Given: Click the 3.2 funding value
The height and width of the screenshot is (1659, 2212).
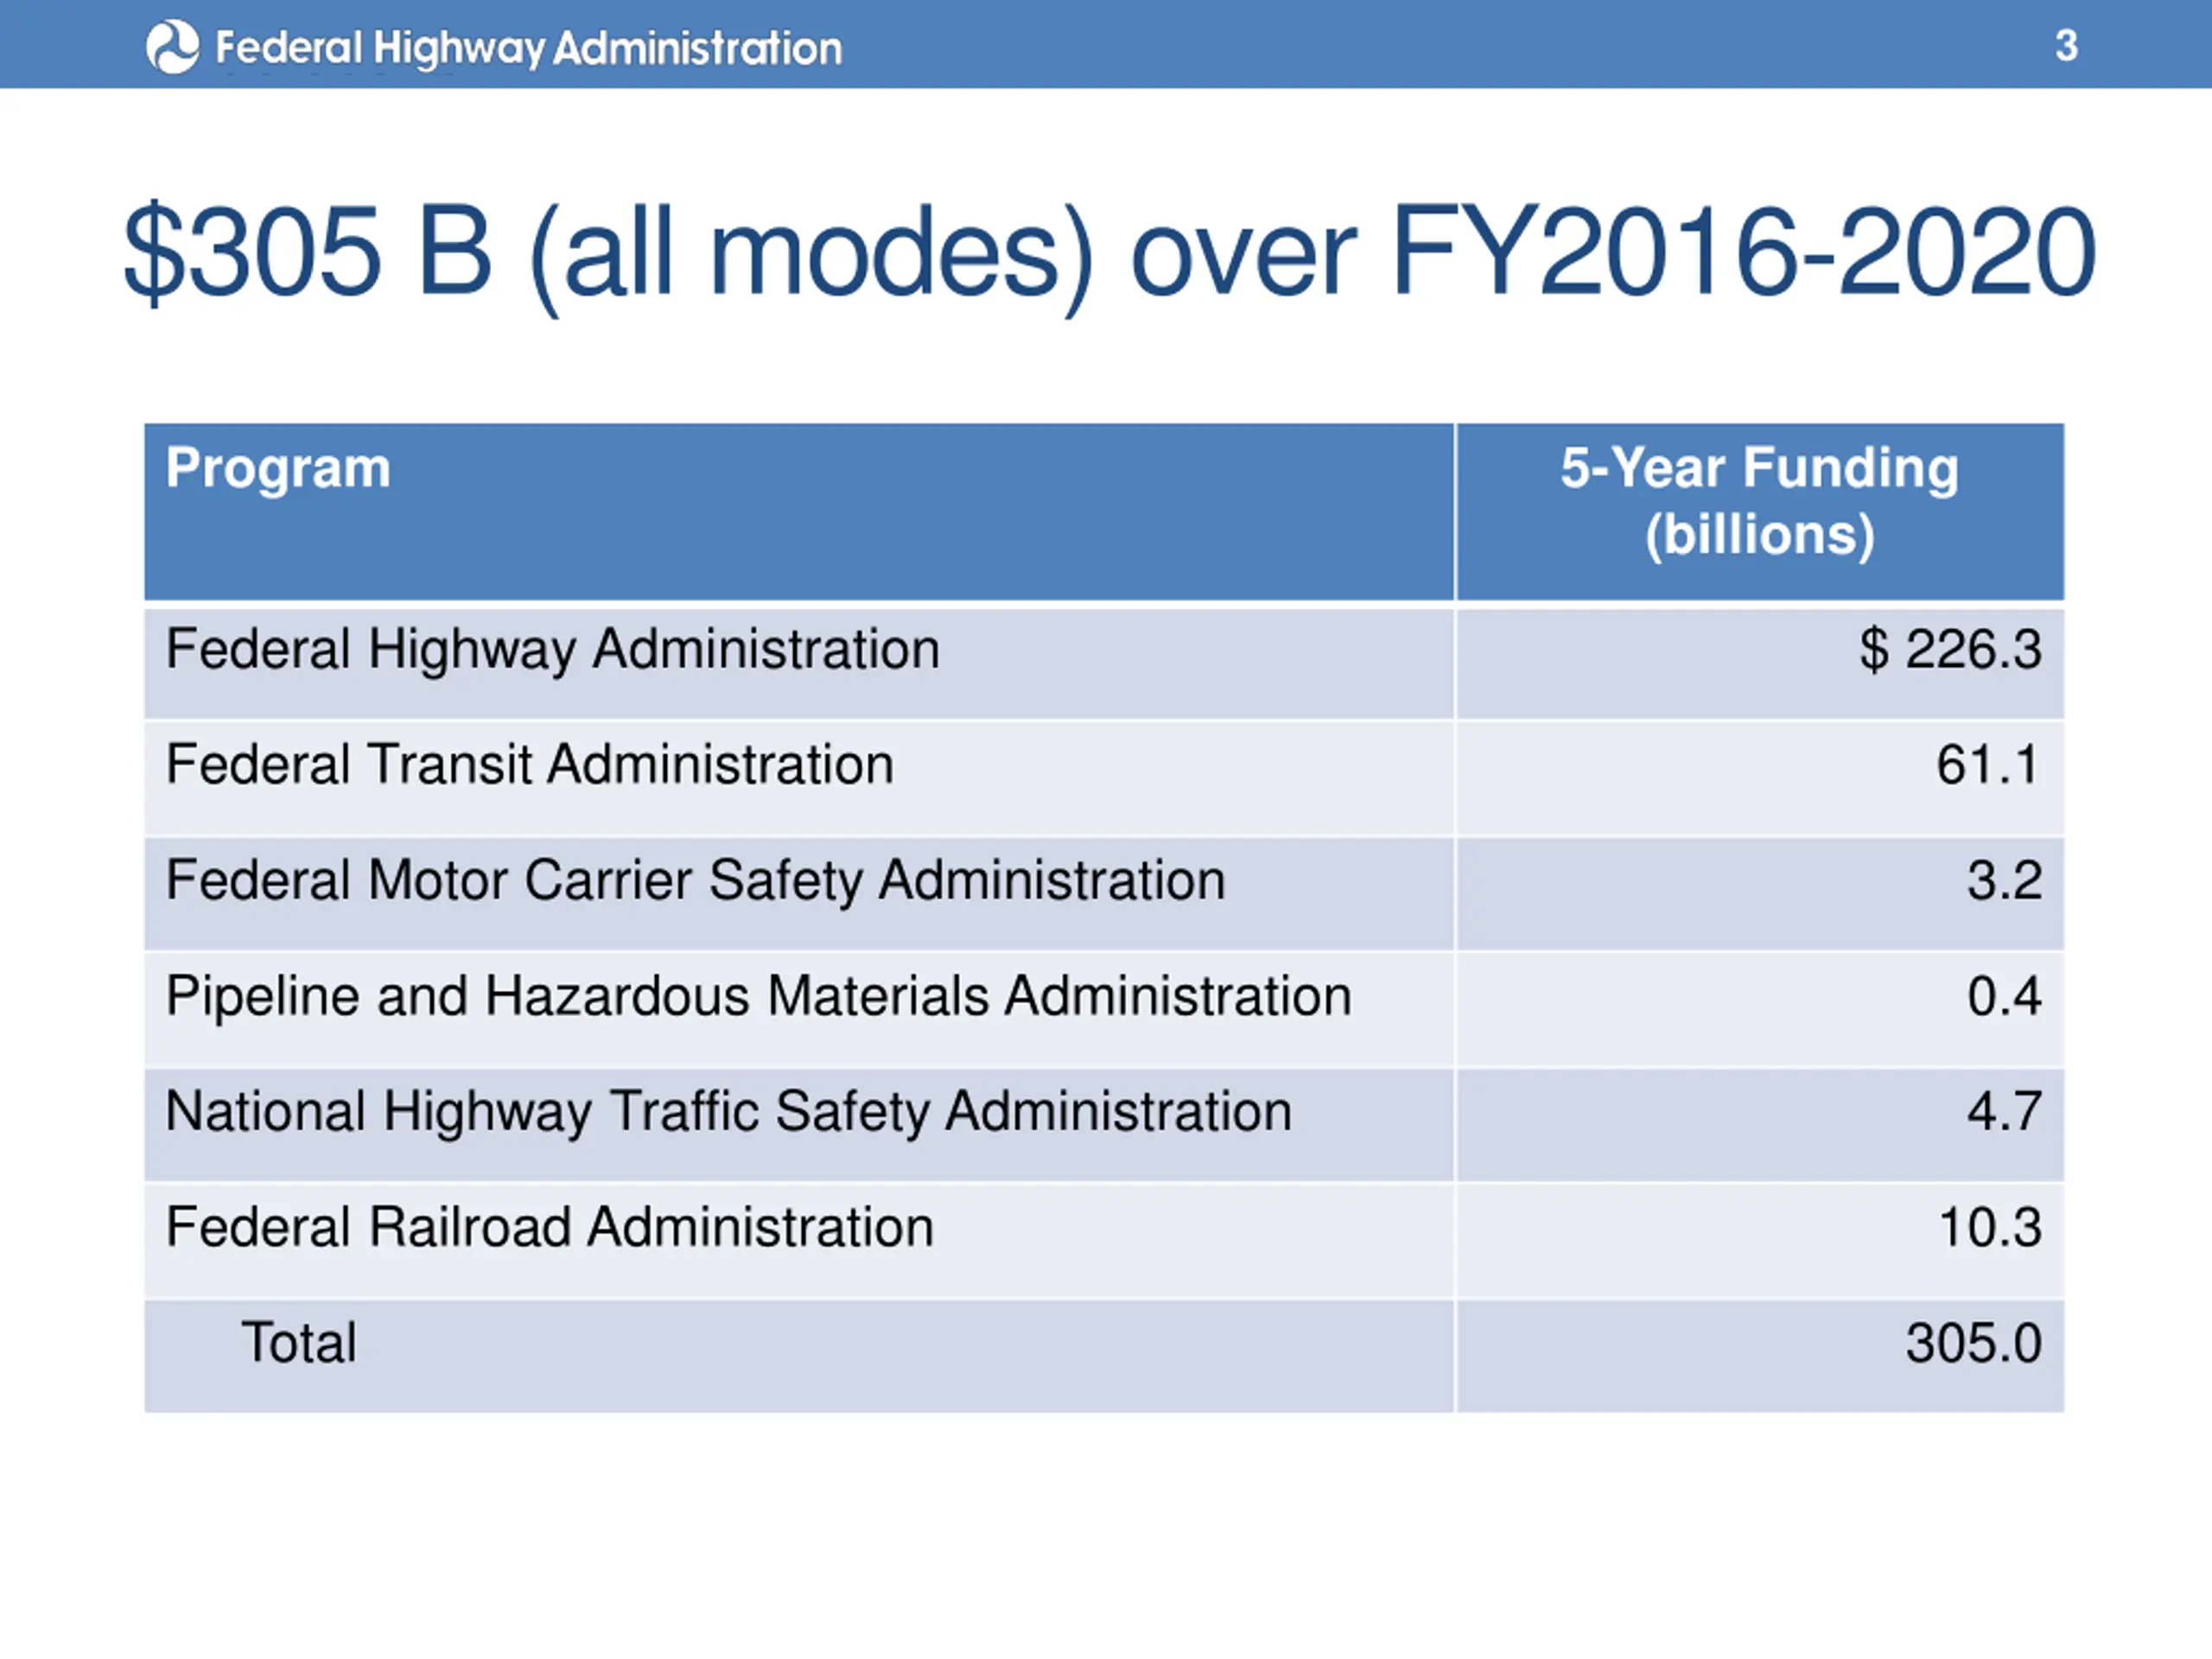Looking at the screenshot, I should (2003, 881).
